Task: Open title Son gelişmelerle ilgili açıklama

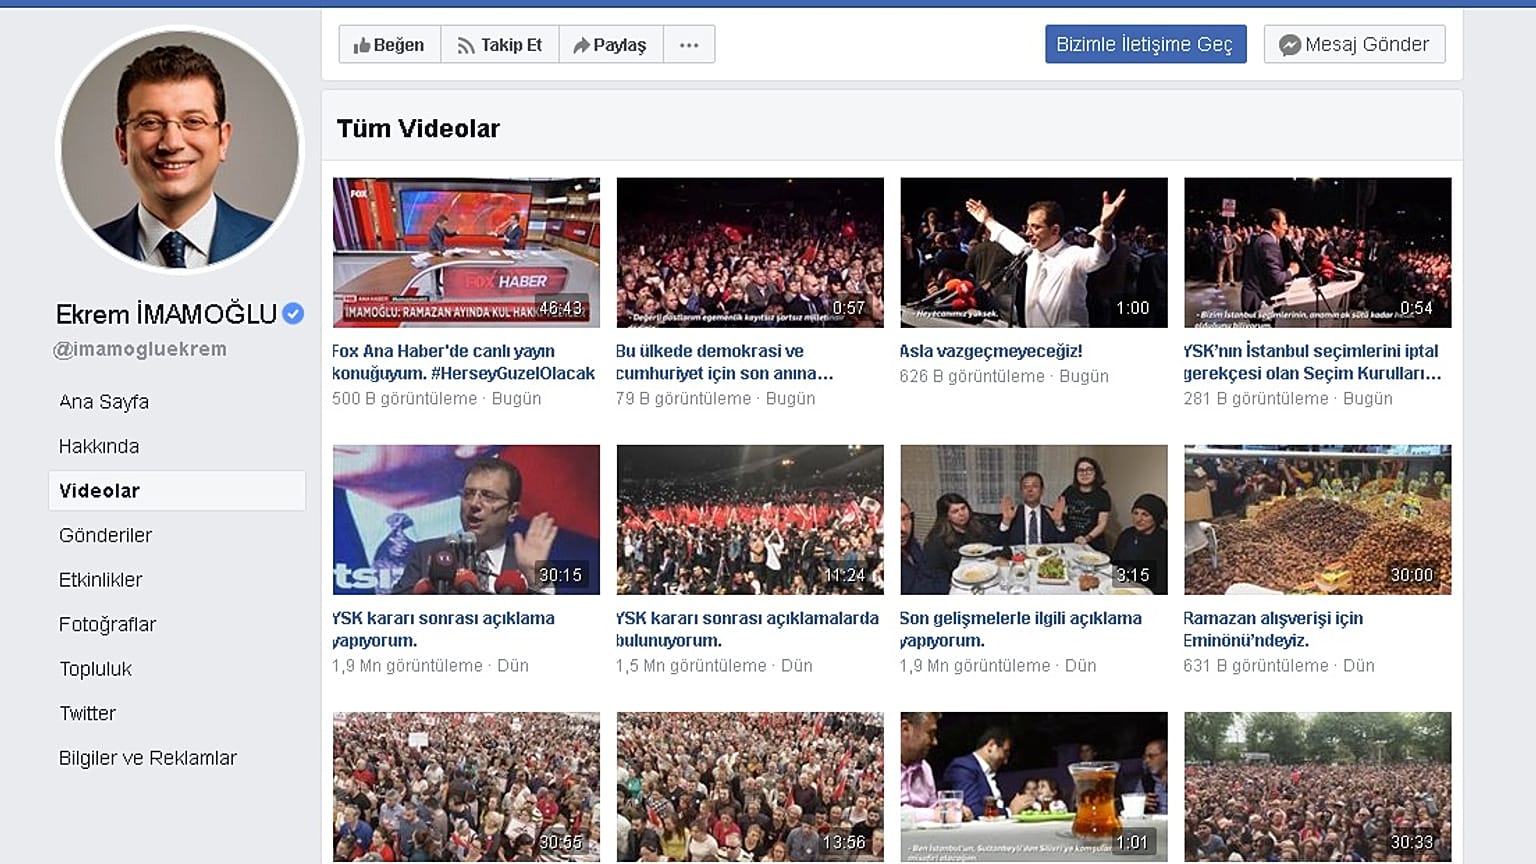Action: (1020, 629)
